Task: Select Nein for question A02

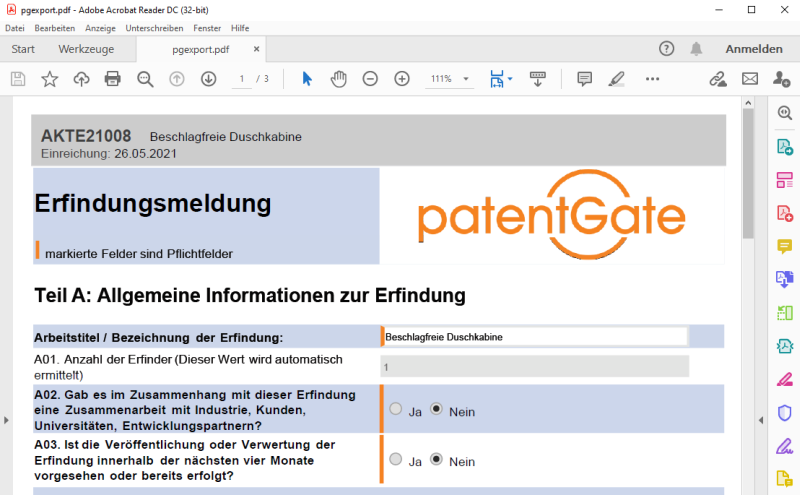Action: tap(436, 409)
